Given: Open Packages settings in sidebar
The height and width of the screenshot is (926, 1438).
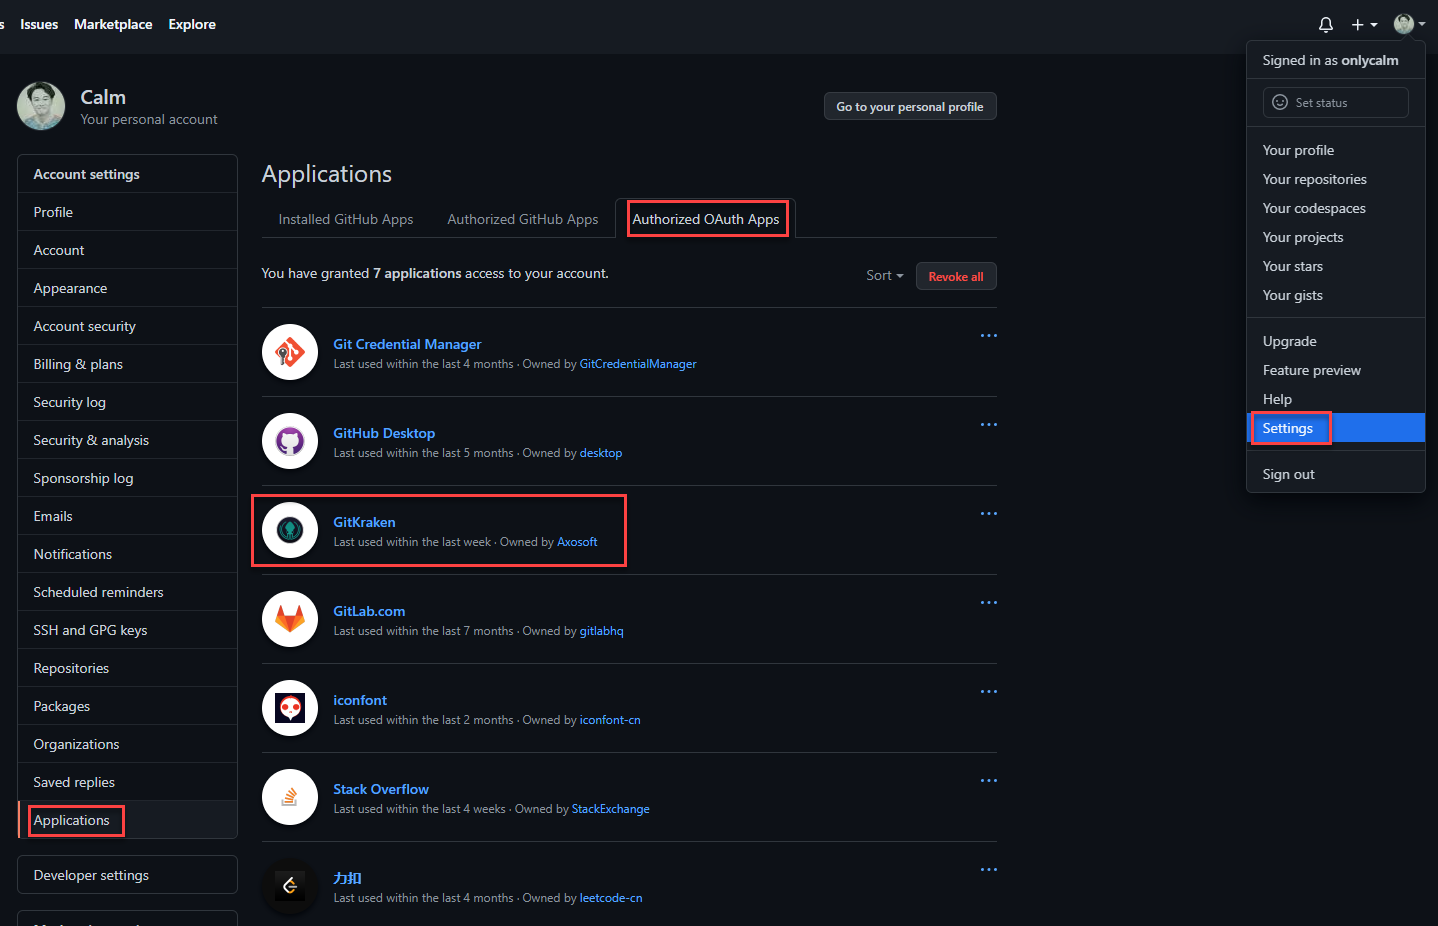Looking at the screenshot, I should pyautogui.click(x=128, y=706).
